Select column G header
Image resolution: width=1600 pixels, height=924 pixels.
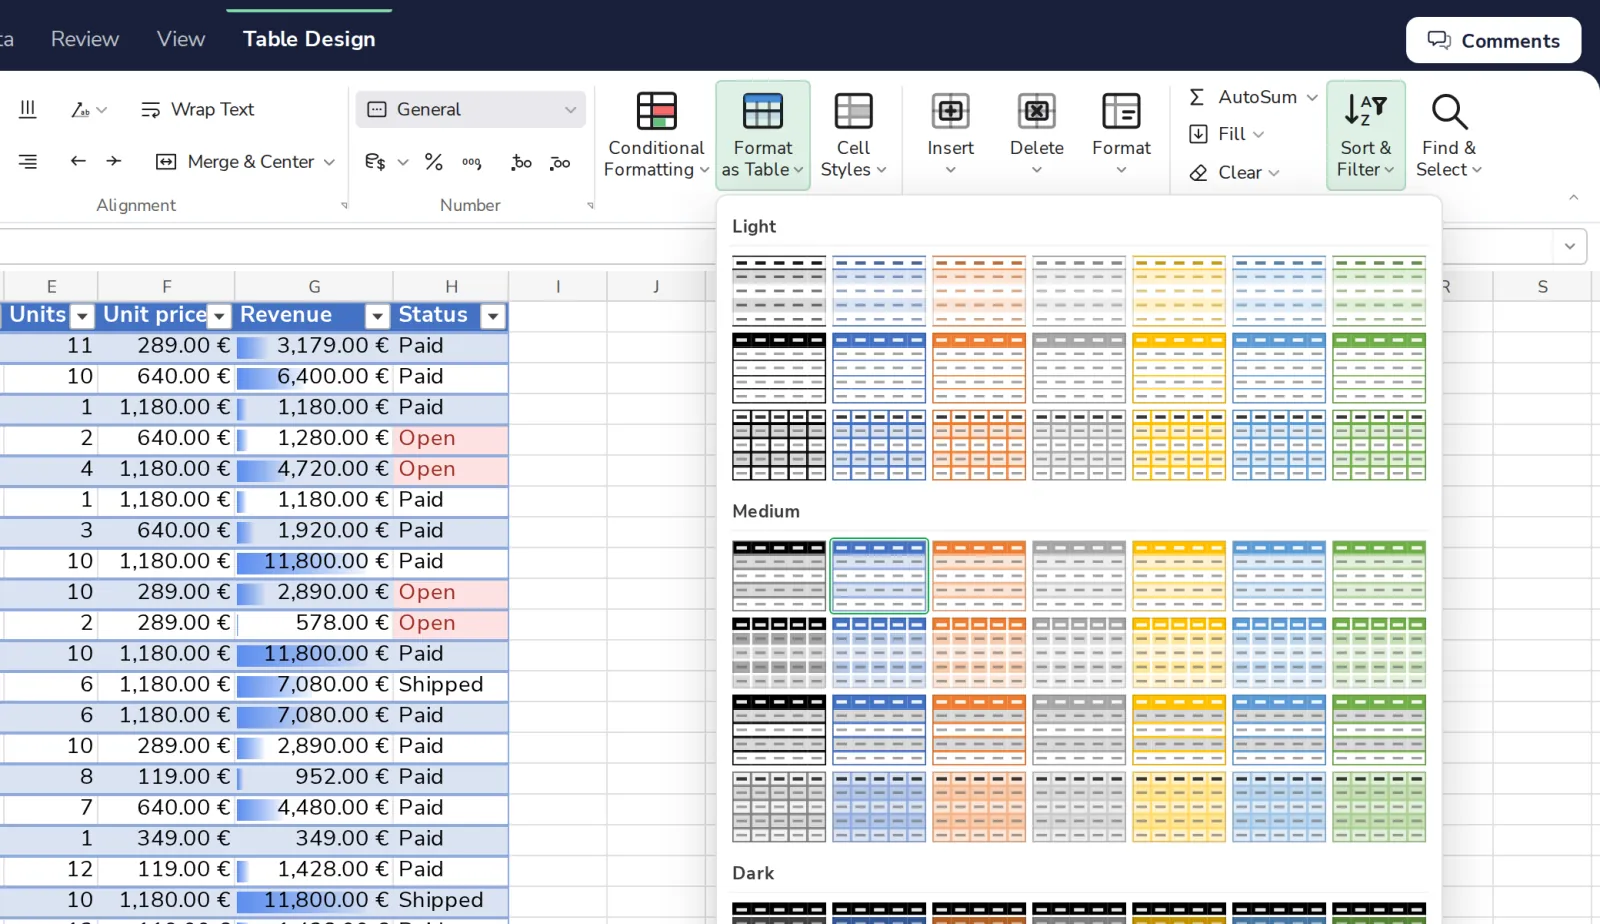(314, 286)
